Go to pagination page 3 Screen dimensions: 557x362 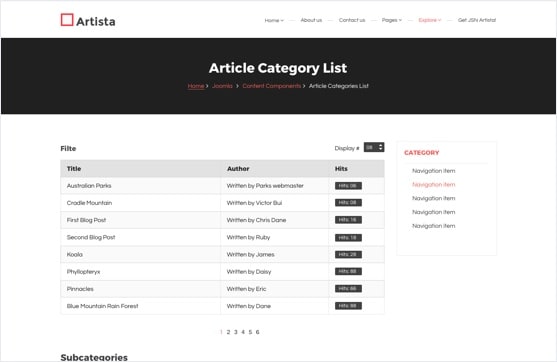click(236, 332)
